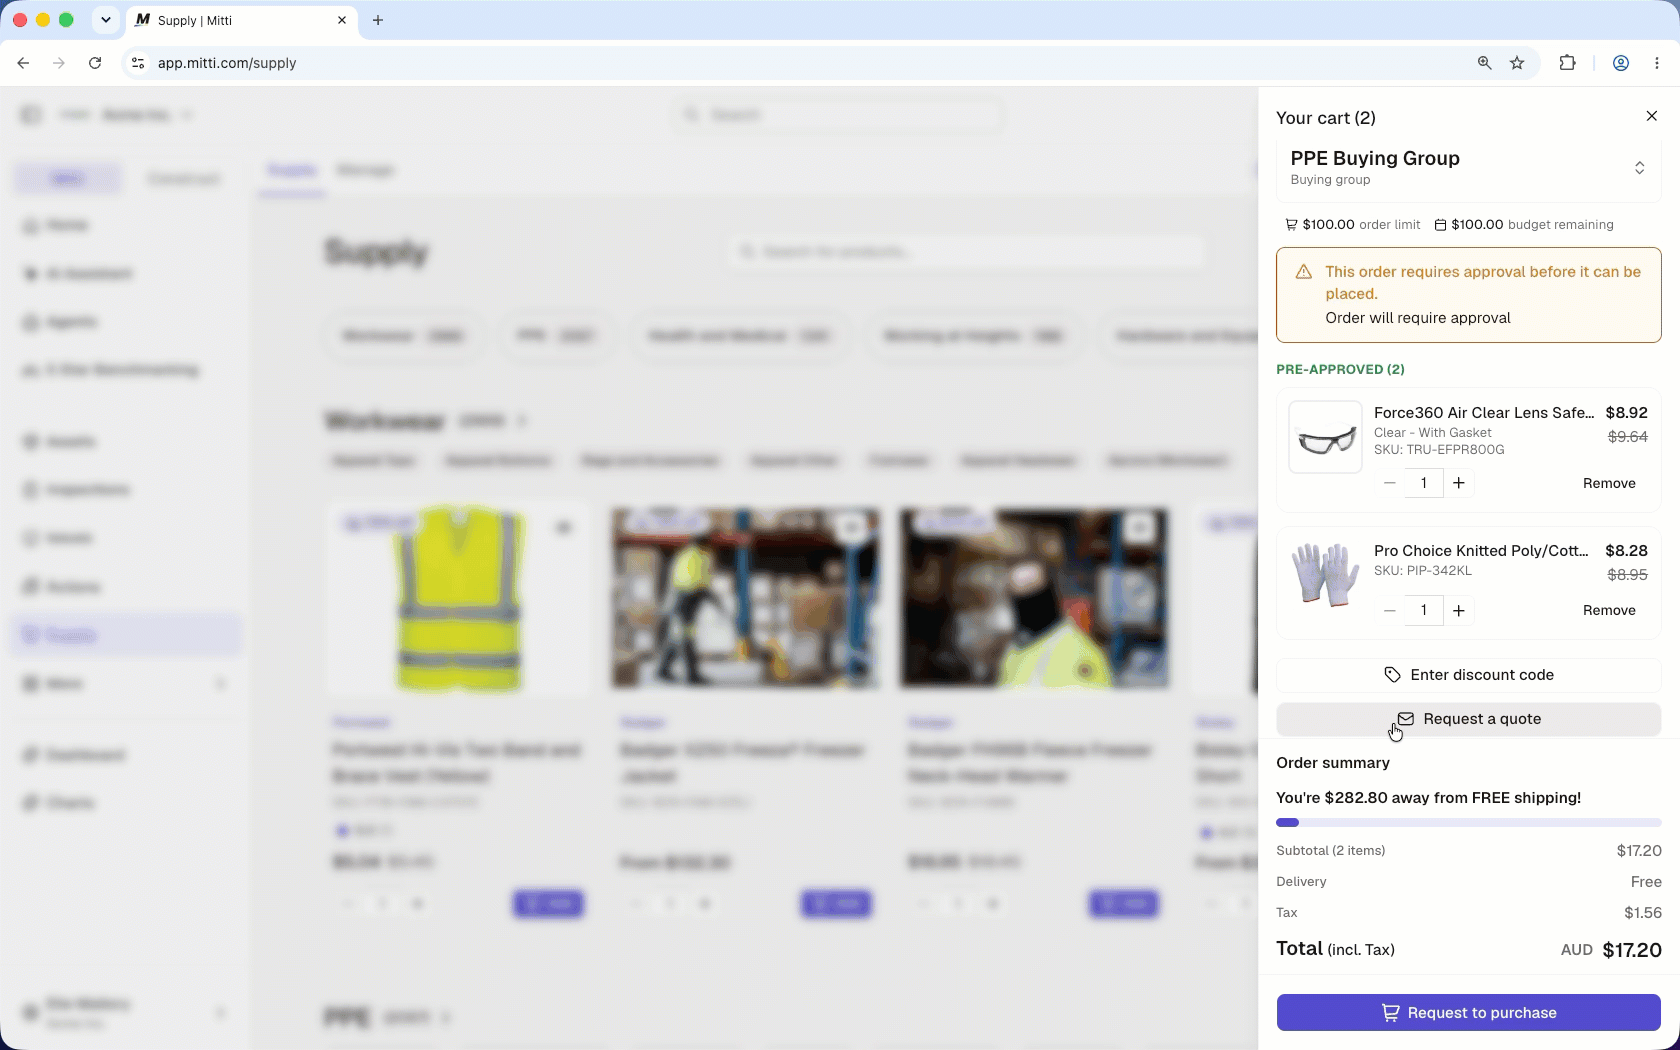Click the Request a quote envelope icon
Image resolution: width=1680 pixels, height=1050 pixels.
[1405, 719]
